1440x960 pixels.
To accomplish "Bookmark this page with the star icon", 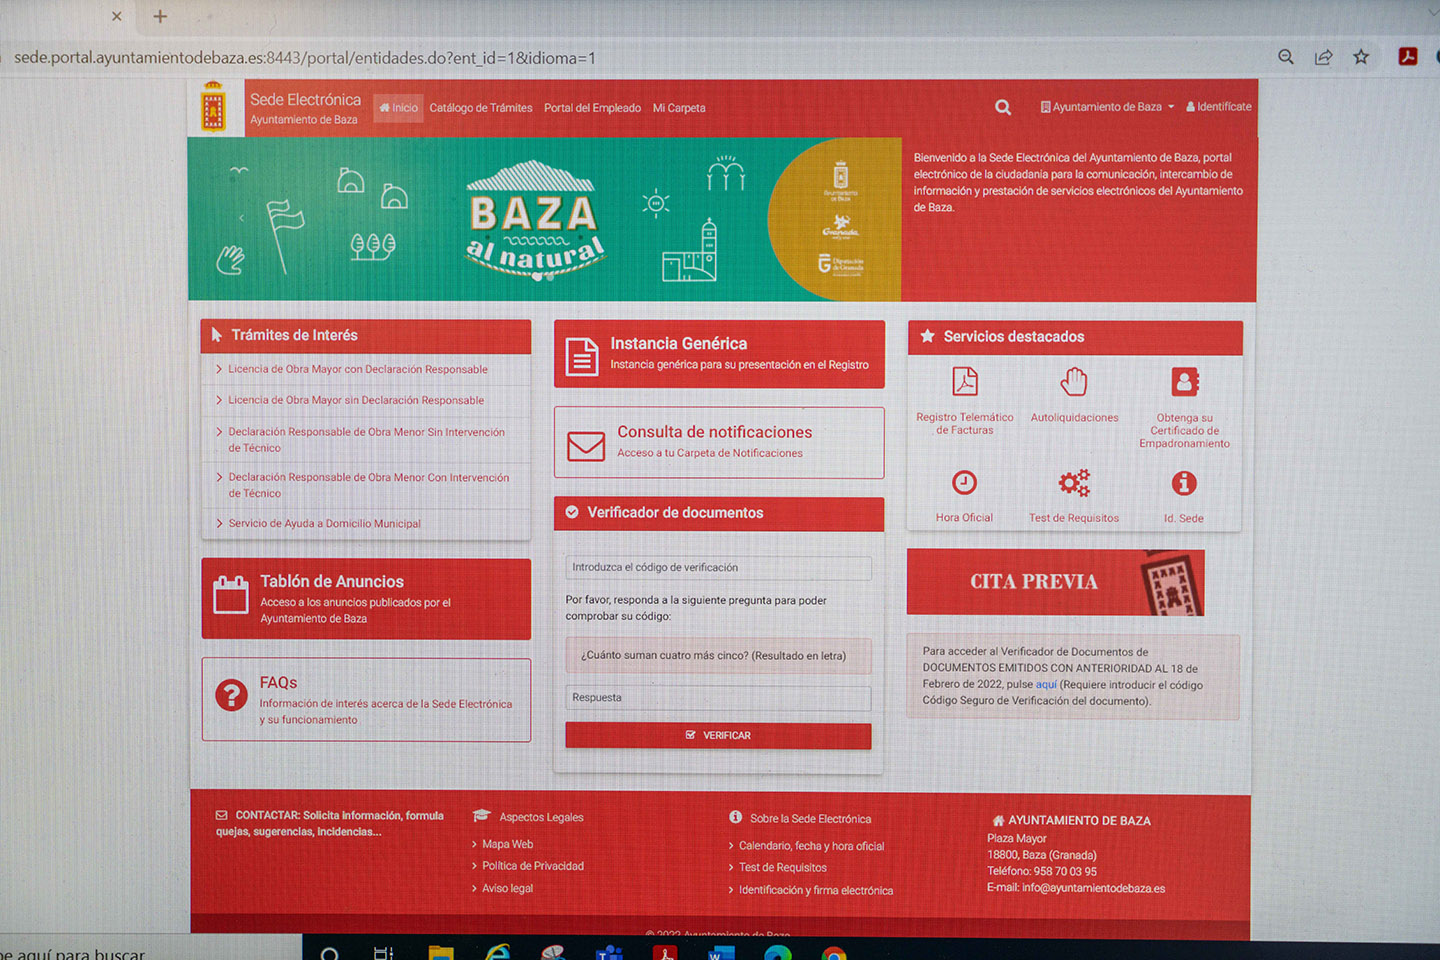I will pos(1361,57).
